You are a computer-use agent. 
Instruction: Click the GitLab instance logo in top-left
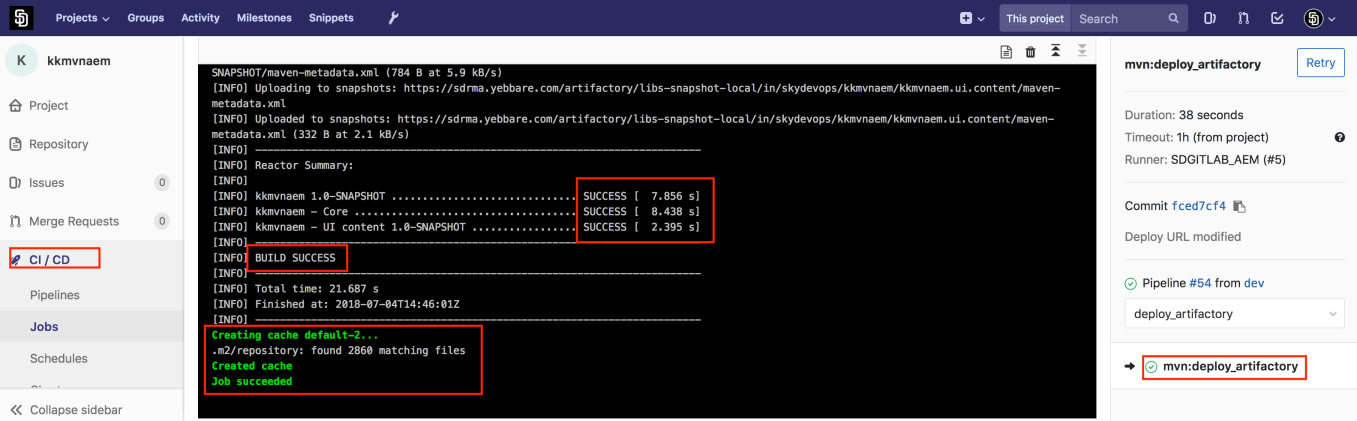(x=20, y=18)
